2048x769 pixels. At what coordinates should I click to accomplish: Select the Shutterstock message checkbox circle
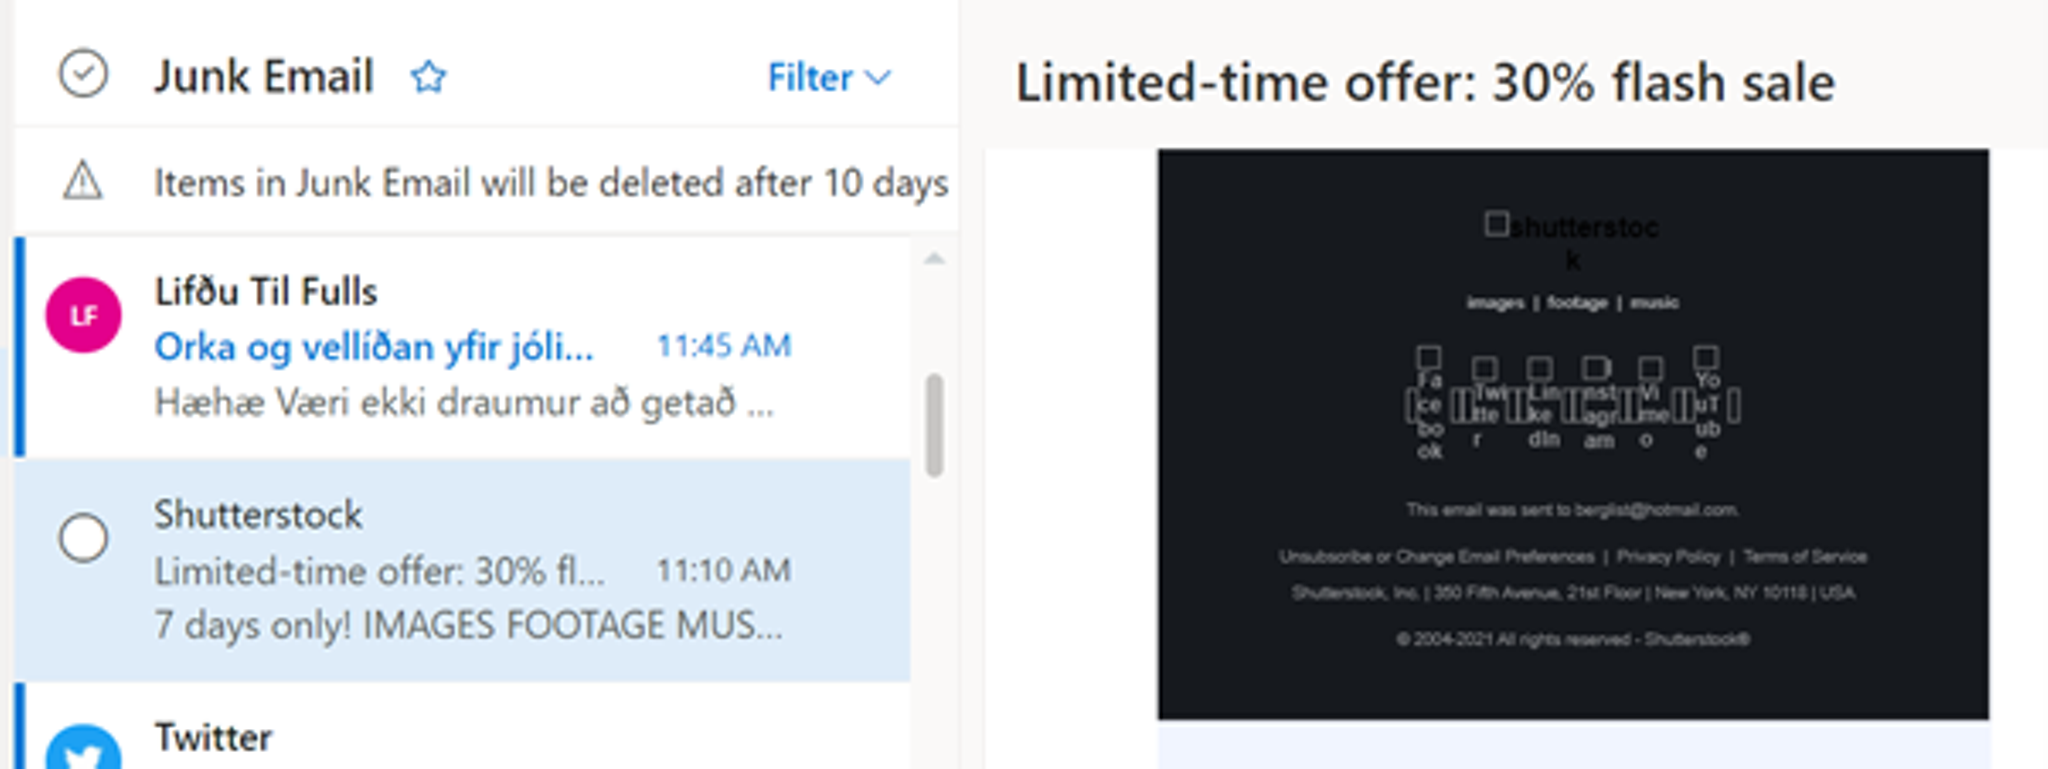83,538
